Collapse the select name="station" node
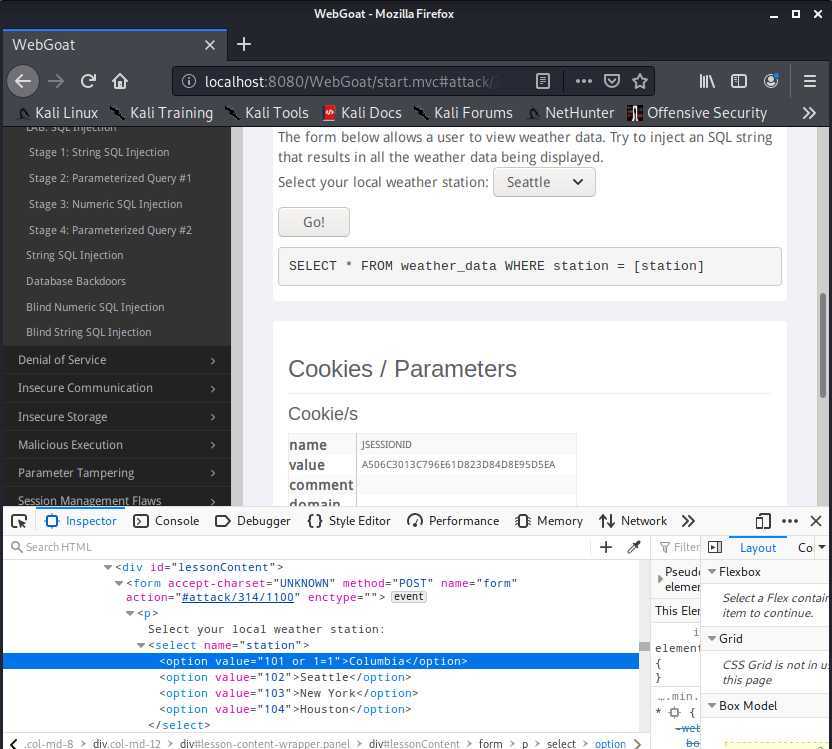 pyautogui.click(x=141, y=646)
